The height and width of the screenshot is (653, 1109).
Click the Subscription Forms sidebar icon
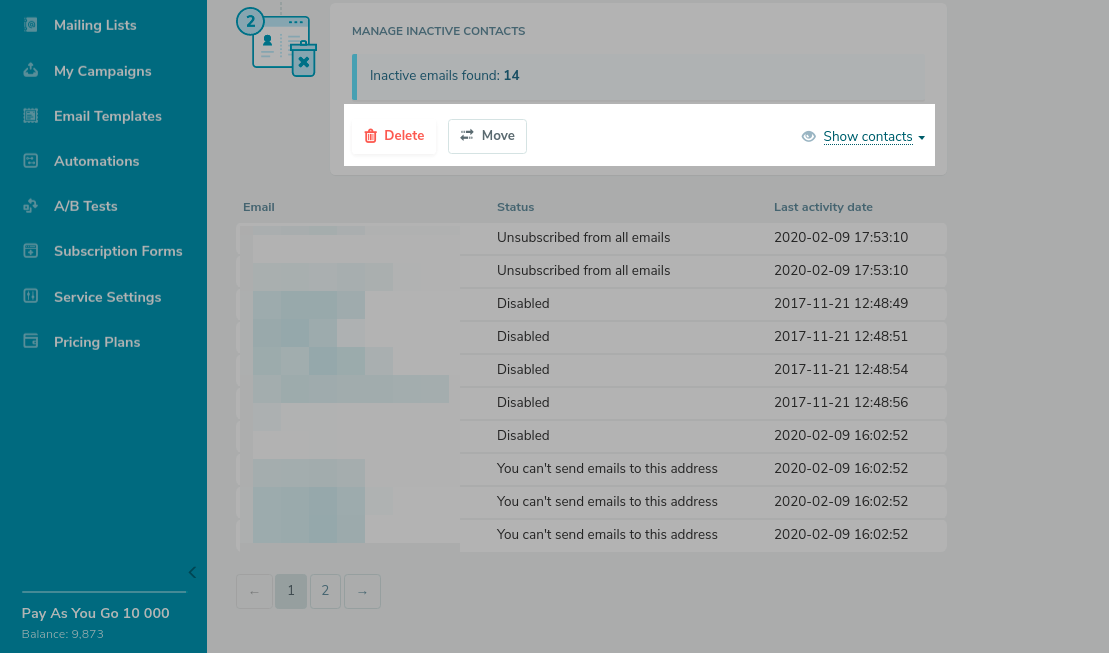29,251
